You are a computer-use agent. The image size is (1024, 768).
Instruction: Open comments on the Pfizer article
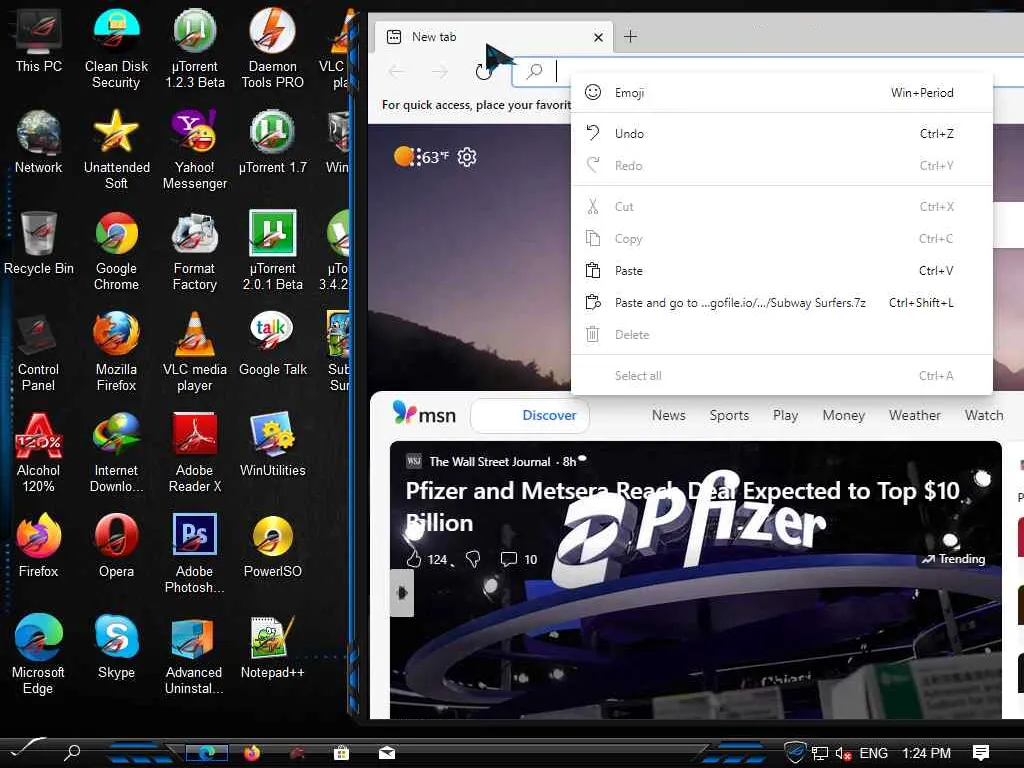(519, 559)
